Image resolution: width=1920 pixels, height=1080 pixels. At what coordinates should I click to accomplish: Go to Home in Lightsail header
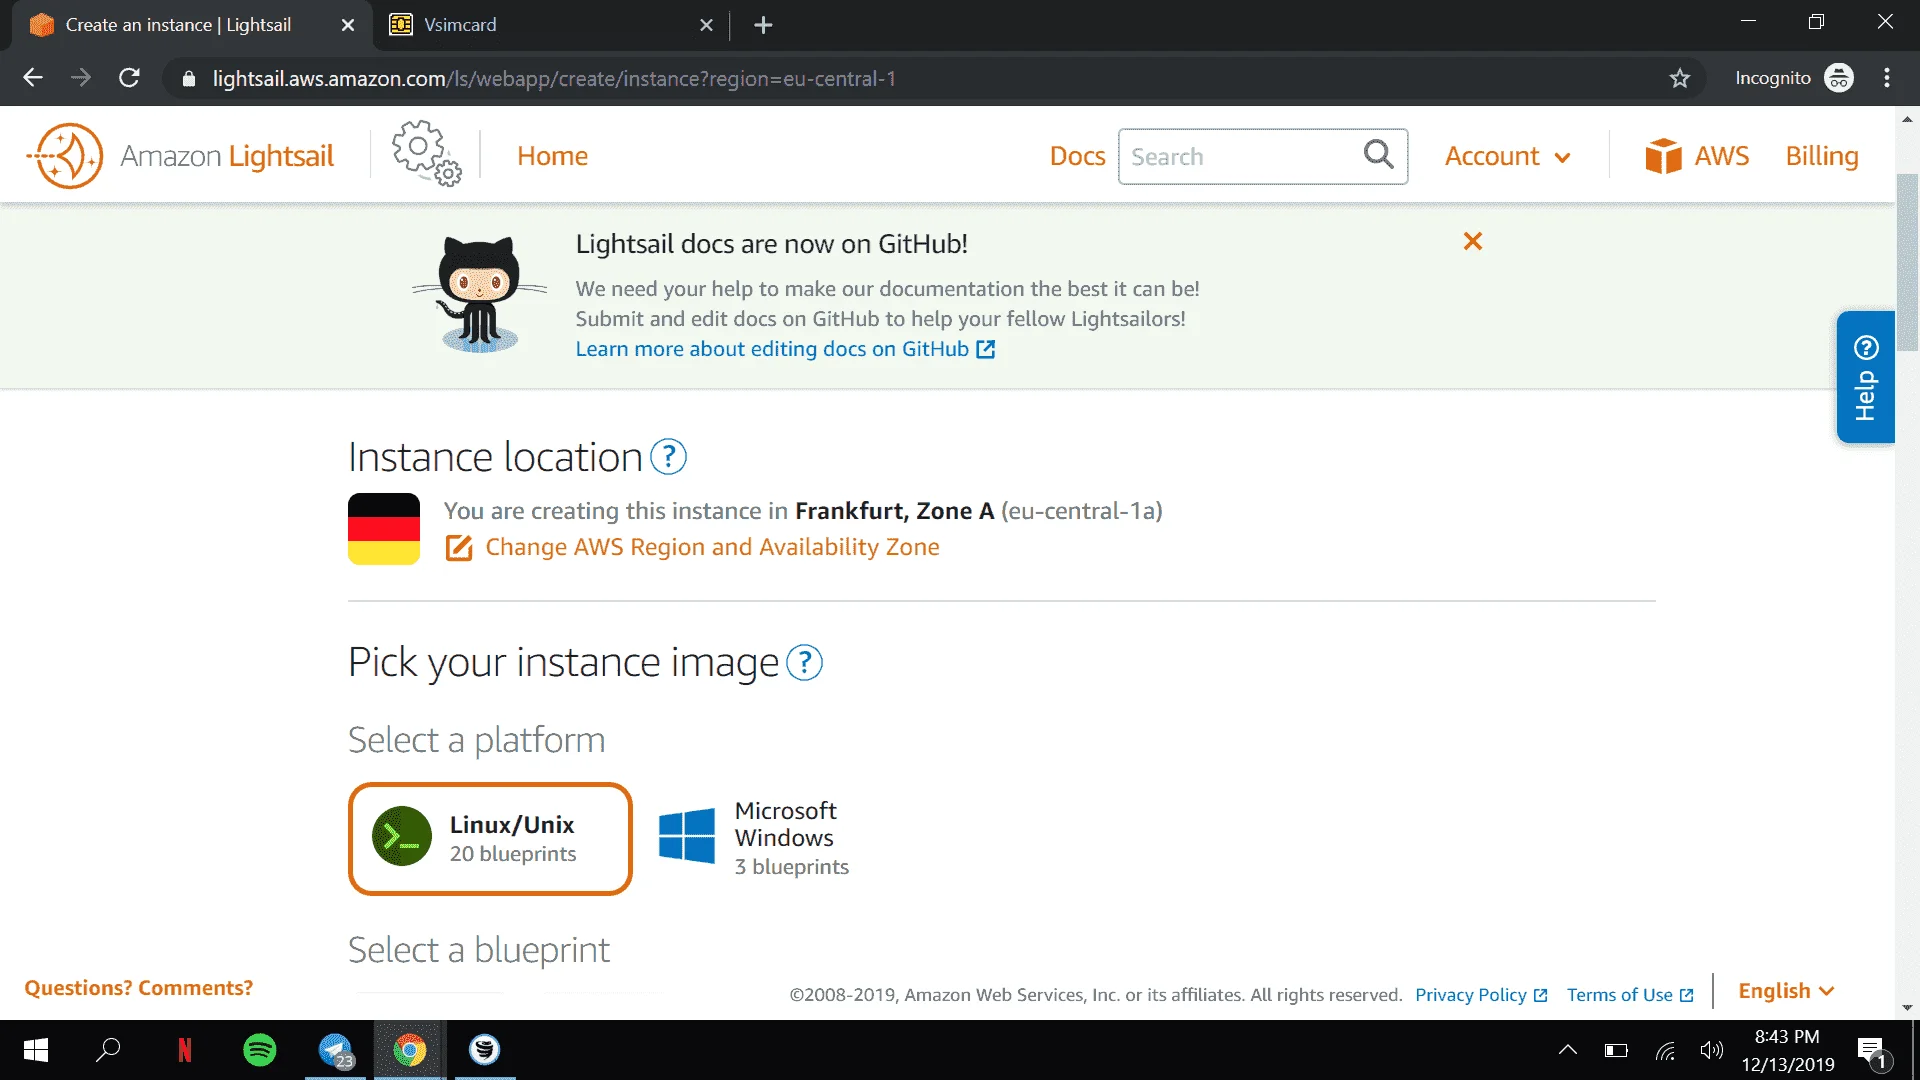pos(552,156)
